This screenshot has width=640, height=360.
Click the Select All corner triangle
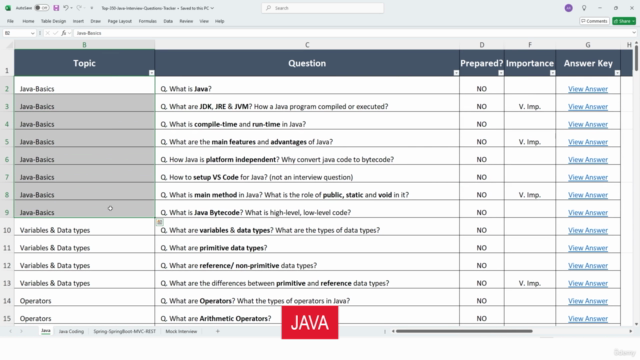(x=9, y=45)
